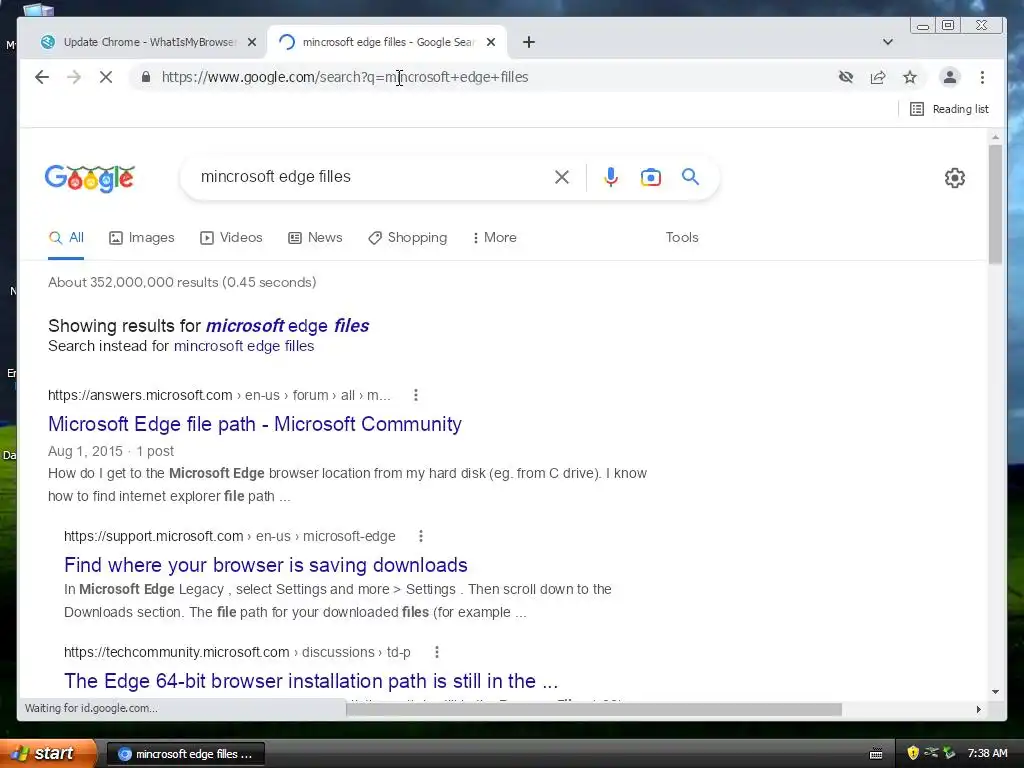Submit search with the magnifier icon
1024x768 pixels.
pyautogui.click(x=690, y=176)
